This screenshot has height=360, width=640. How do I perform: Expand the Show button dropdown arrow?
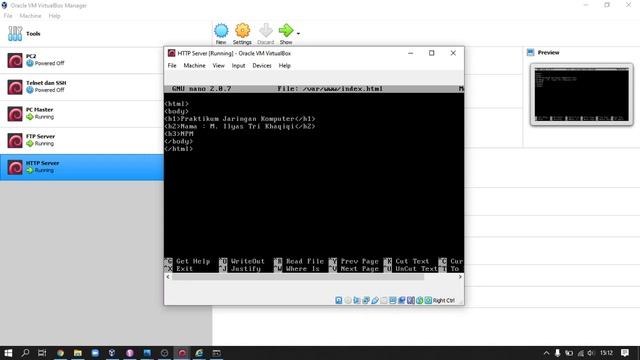(298, 33)
